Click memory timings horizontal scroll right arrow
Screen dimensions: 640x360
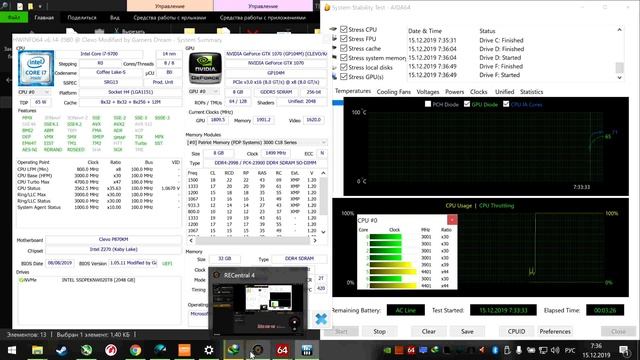point(315,241)
